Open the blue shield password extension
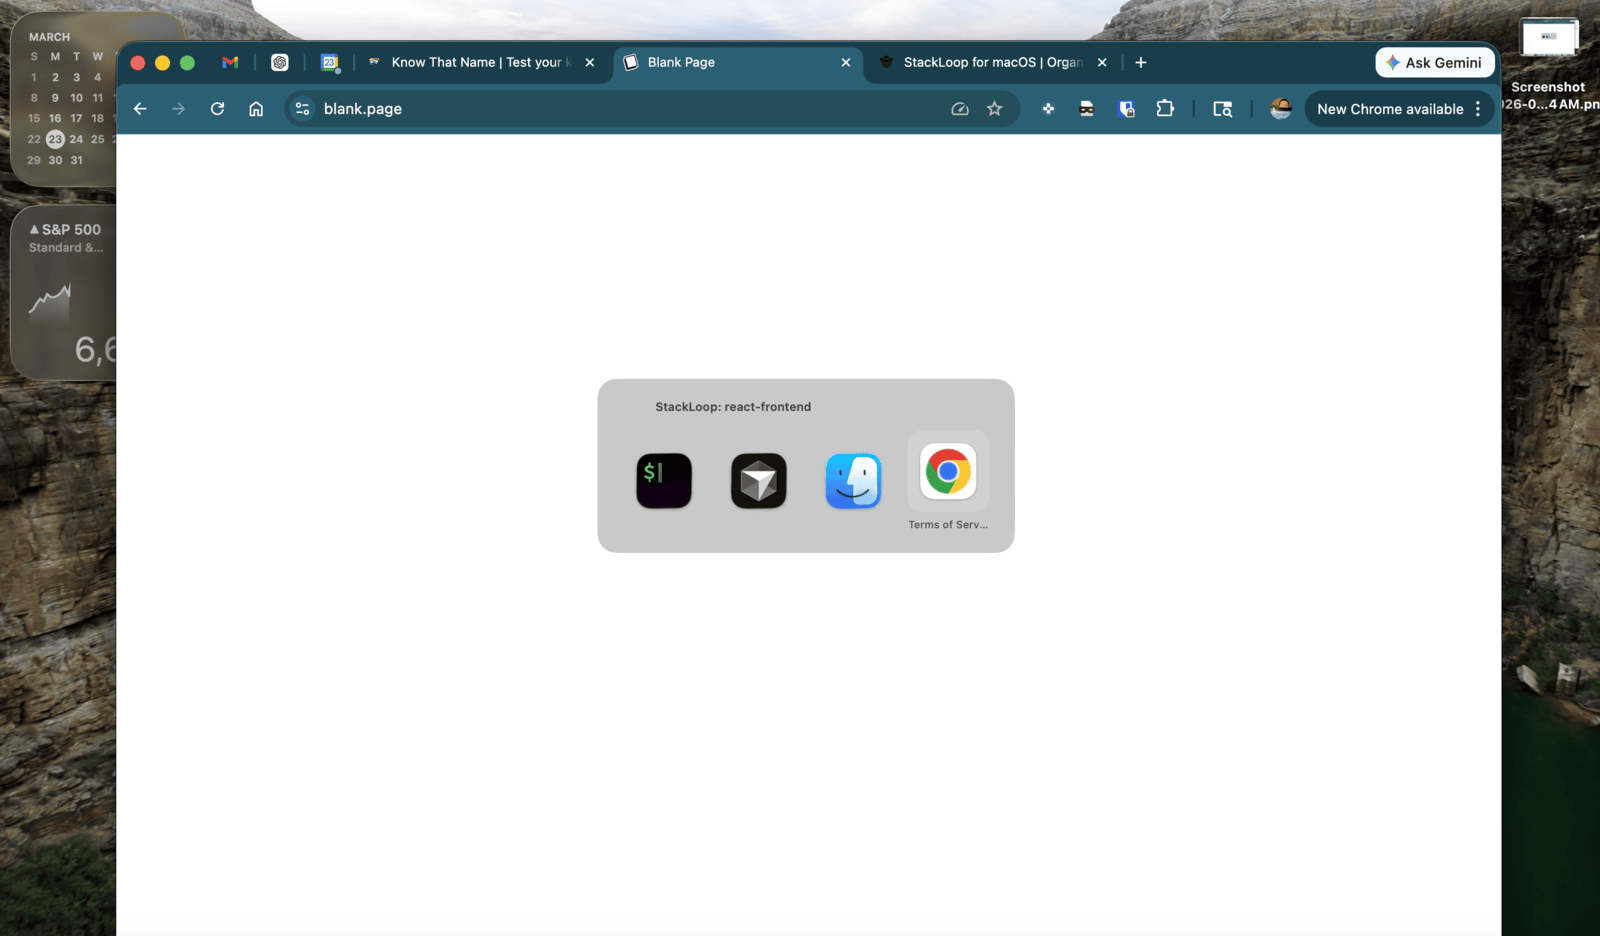The image size is (1600, 936). [x=1126, y=109]
